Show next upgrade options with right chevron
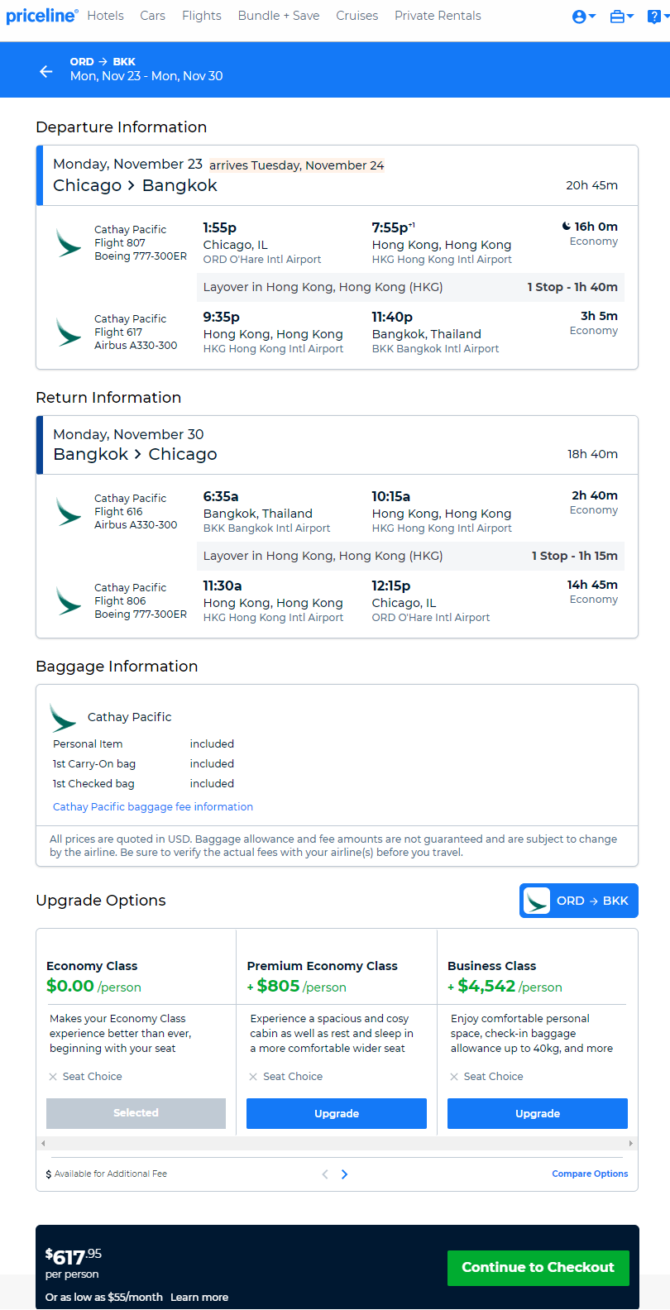The height and width of the screenshot is (1310, 670). click(344, 1174)
